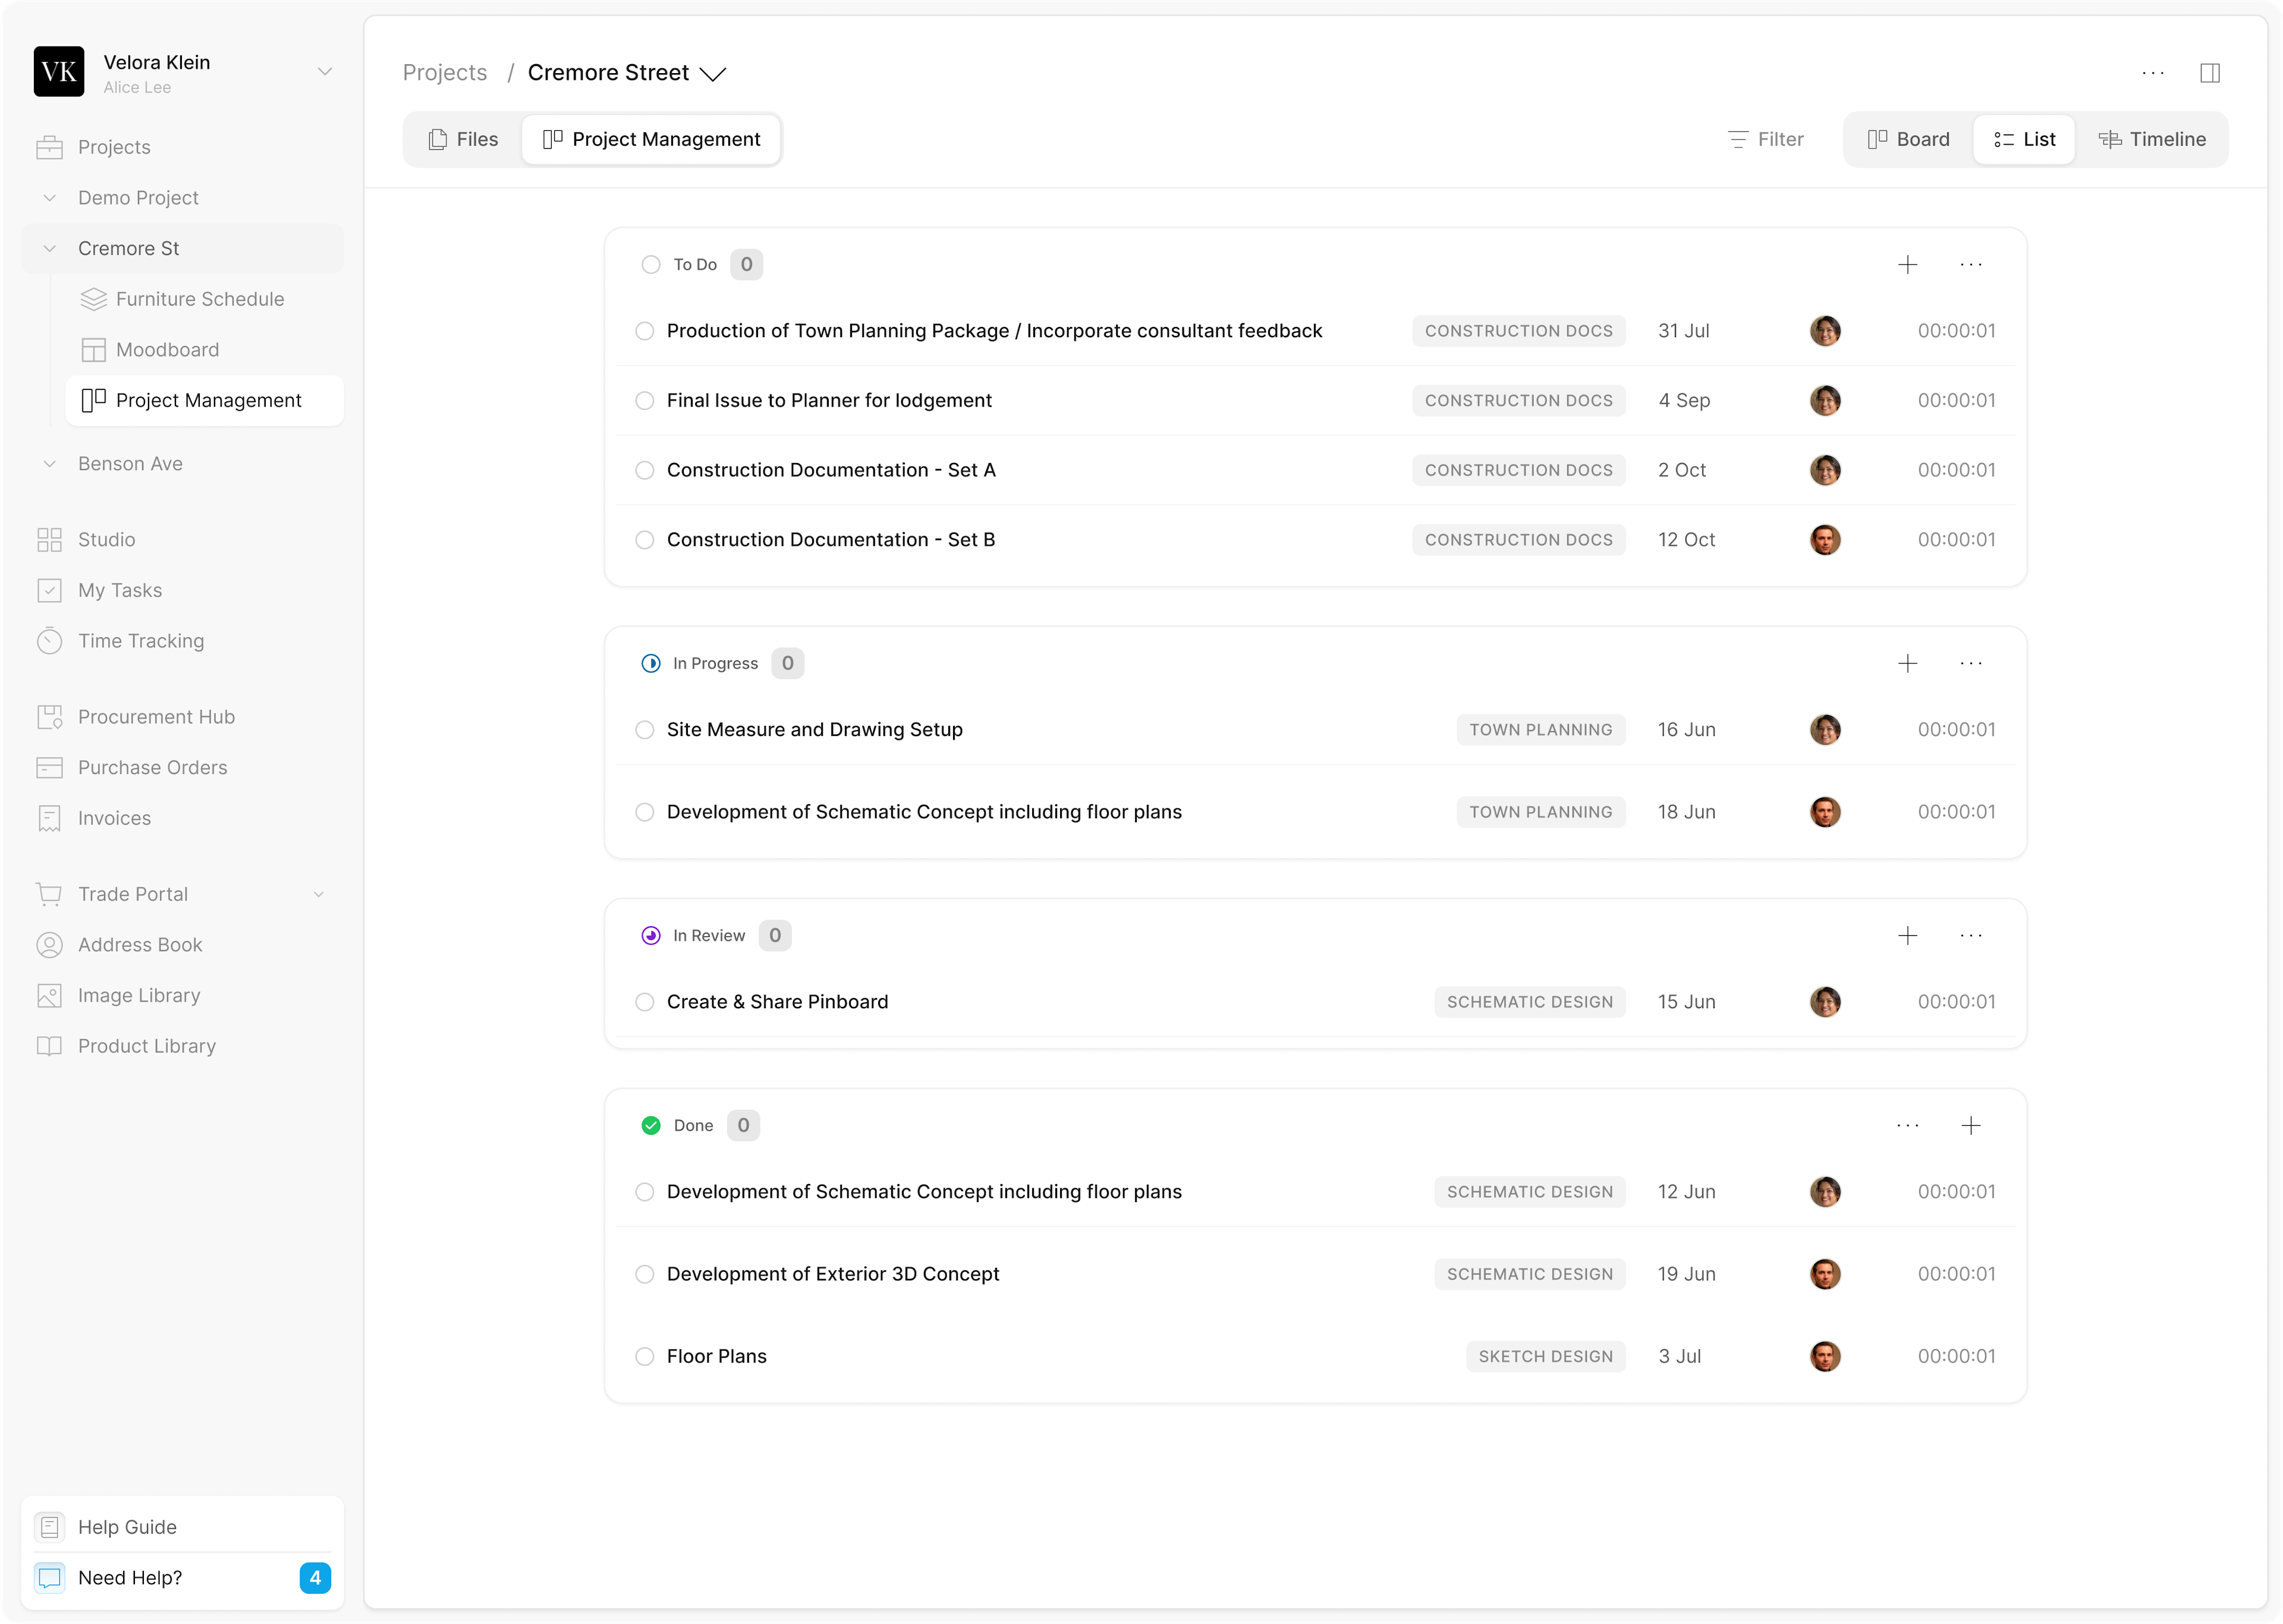The width and height of the screenshot is (2283, 1624).
Task: Open Done section options
Action: (x=1907, y=1125)
